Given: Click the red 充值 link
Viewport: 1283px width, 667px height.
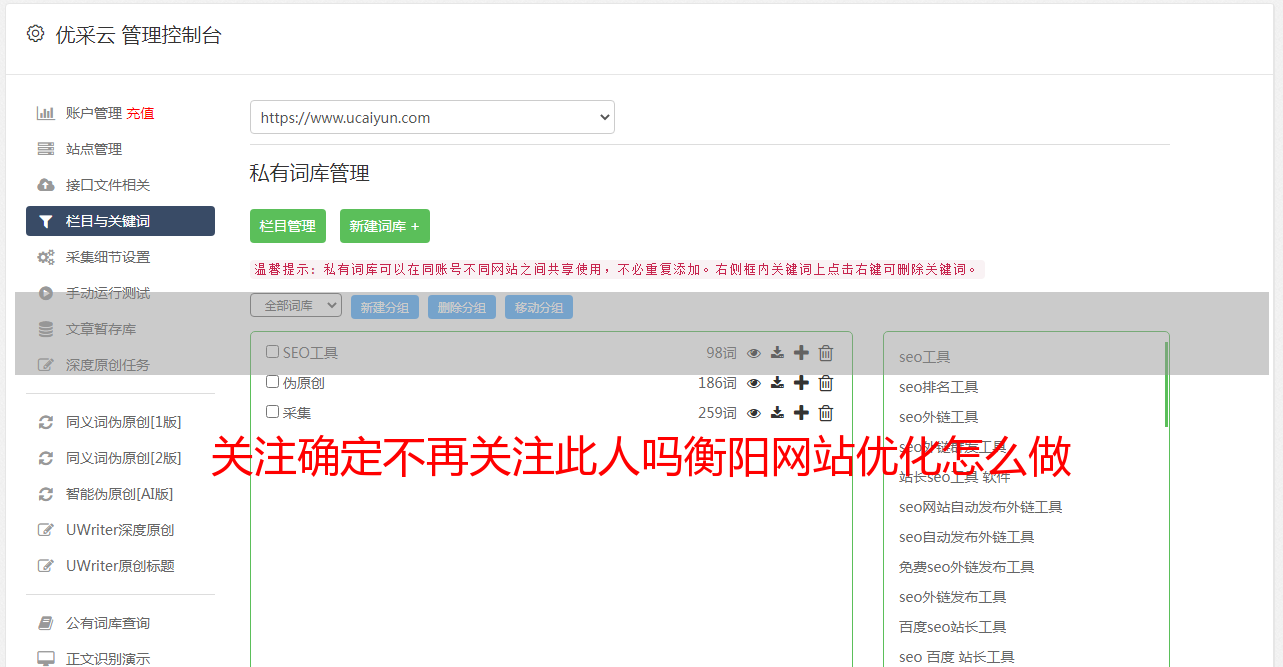Looking at the screenshot, I should click(140, 113).
